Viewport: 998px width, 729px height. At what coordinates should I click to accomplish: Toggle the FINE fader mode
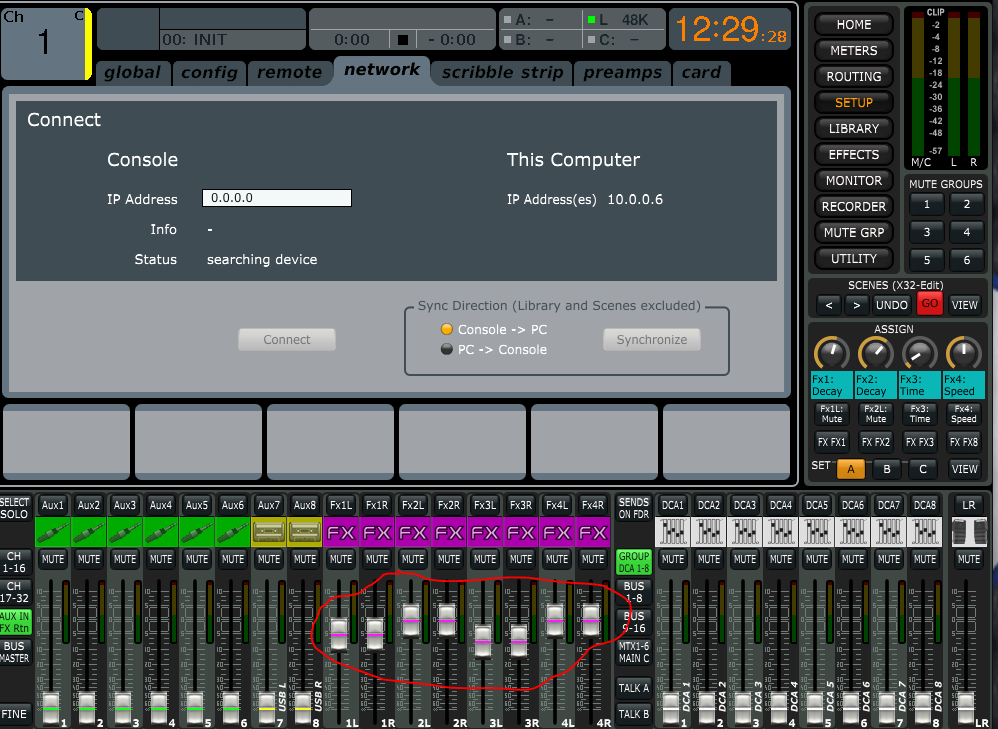coord(15,714)
